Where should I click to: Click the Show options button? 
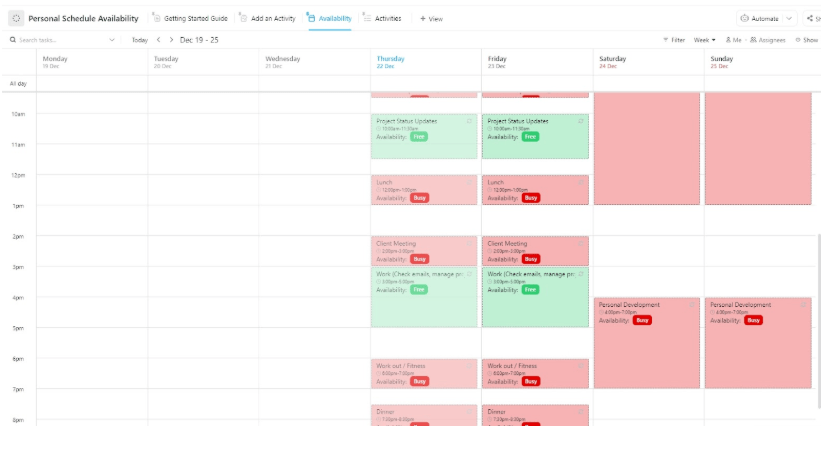click(807, 40)
